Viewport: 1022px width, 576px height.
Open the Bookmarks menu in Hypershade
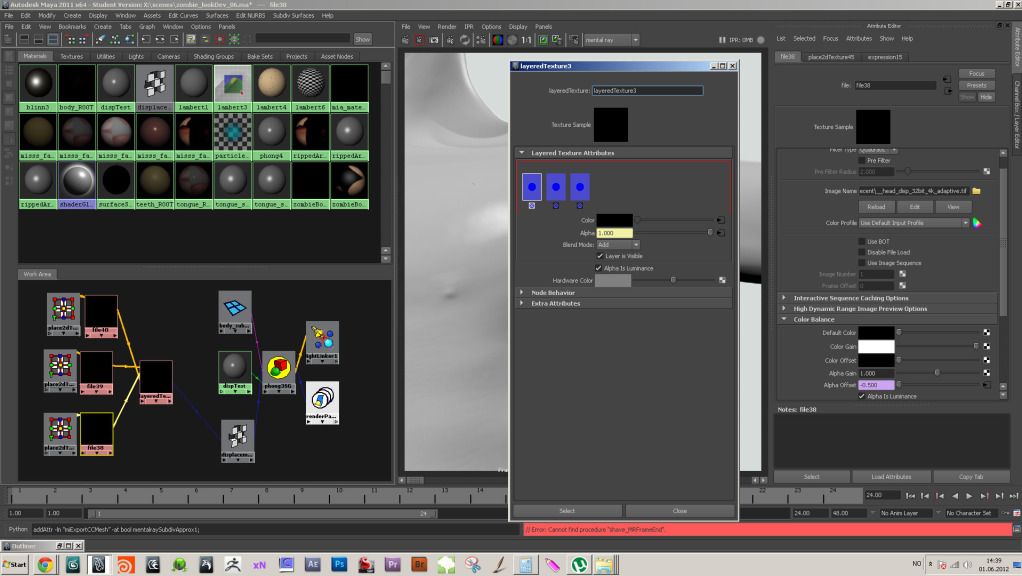(72, 27)
